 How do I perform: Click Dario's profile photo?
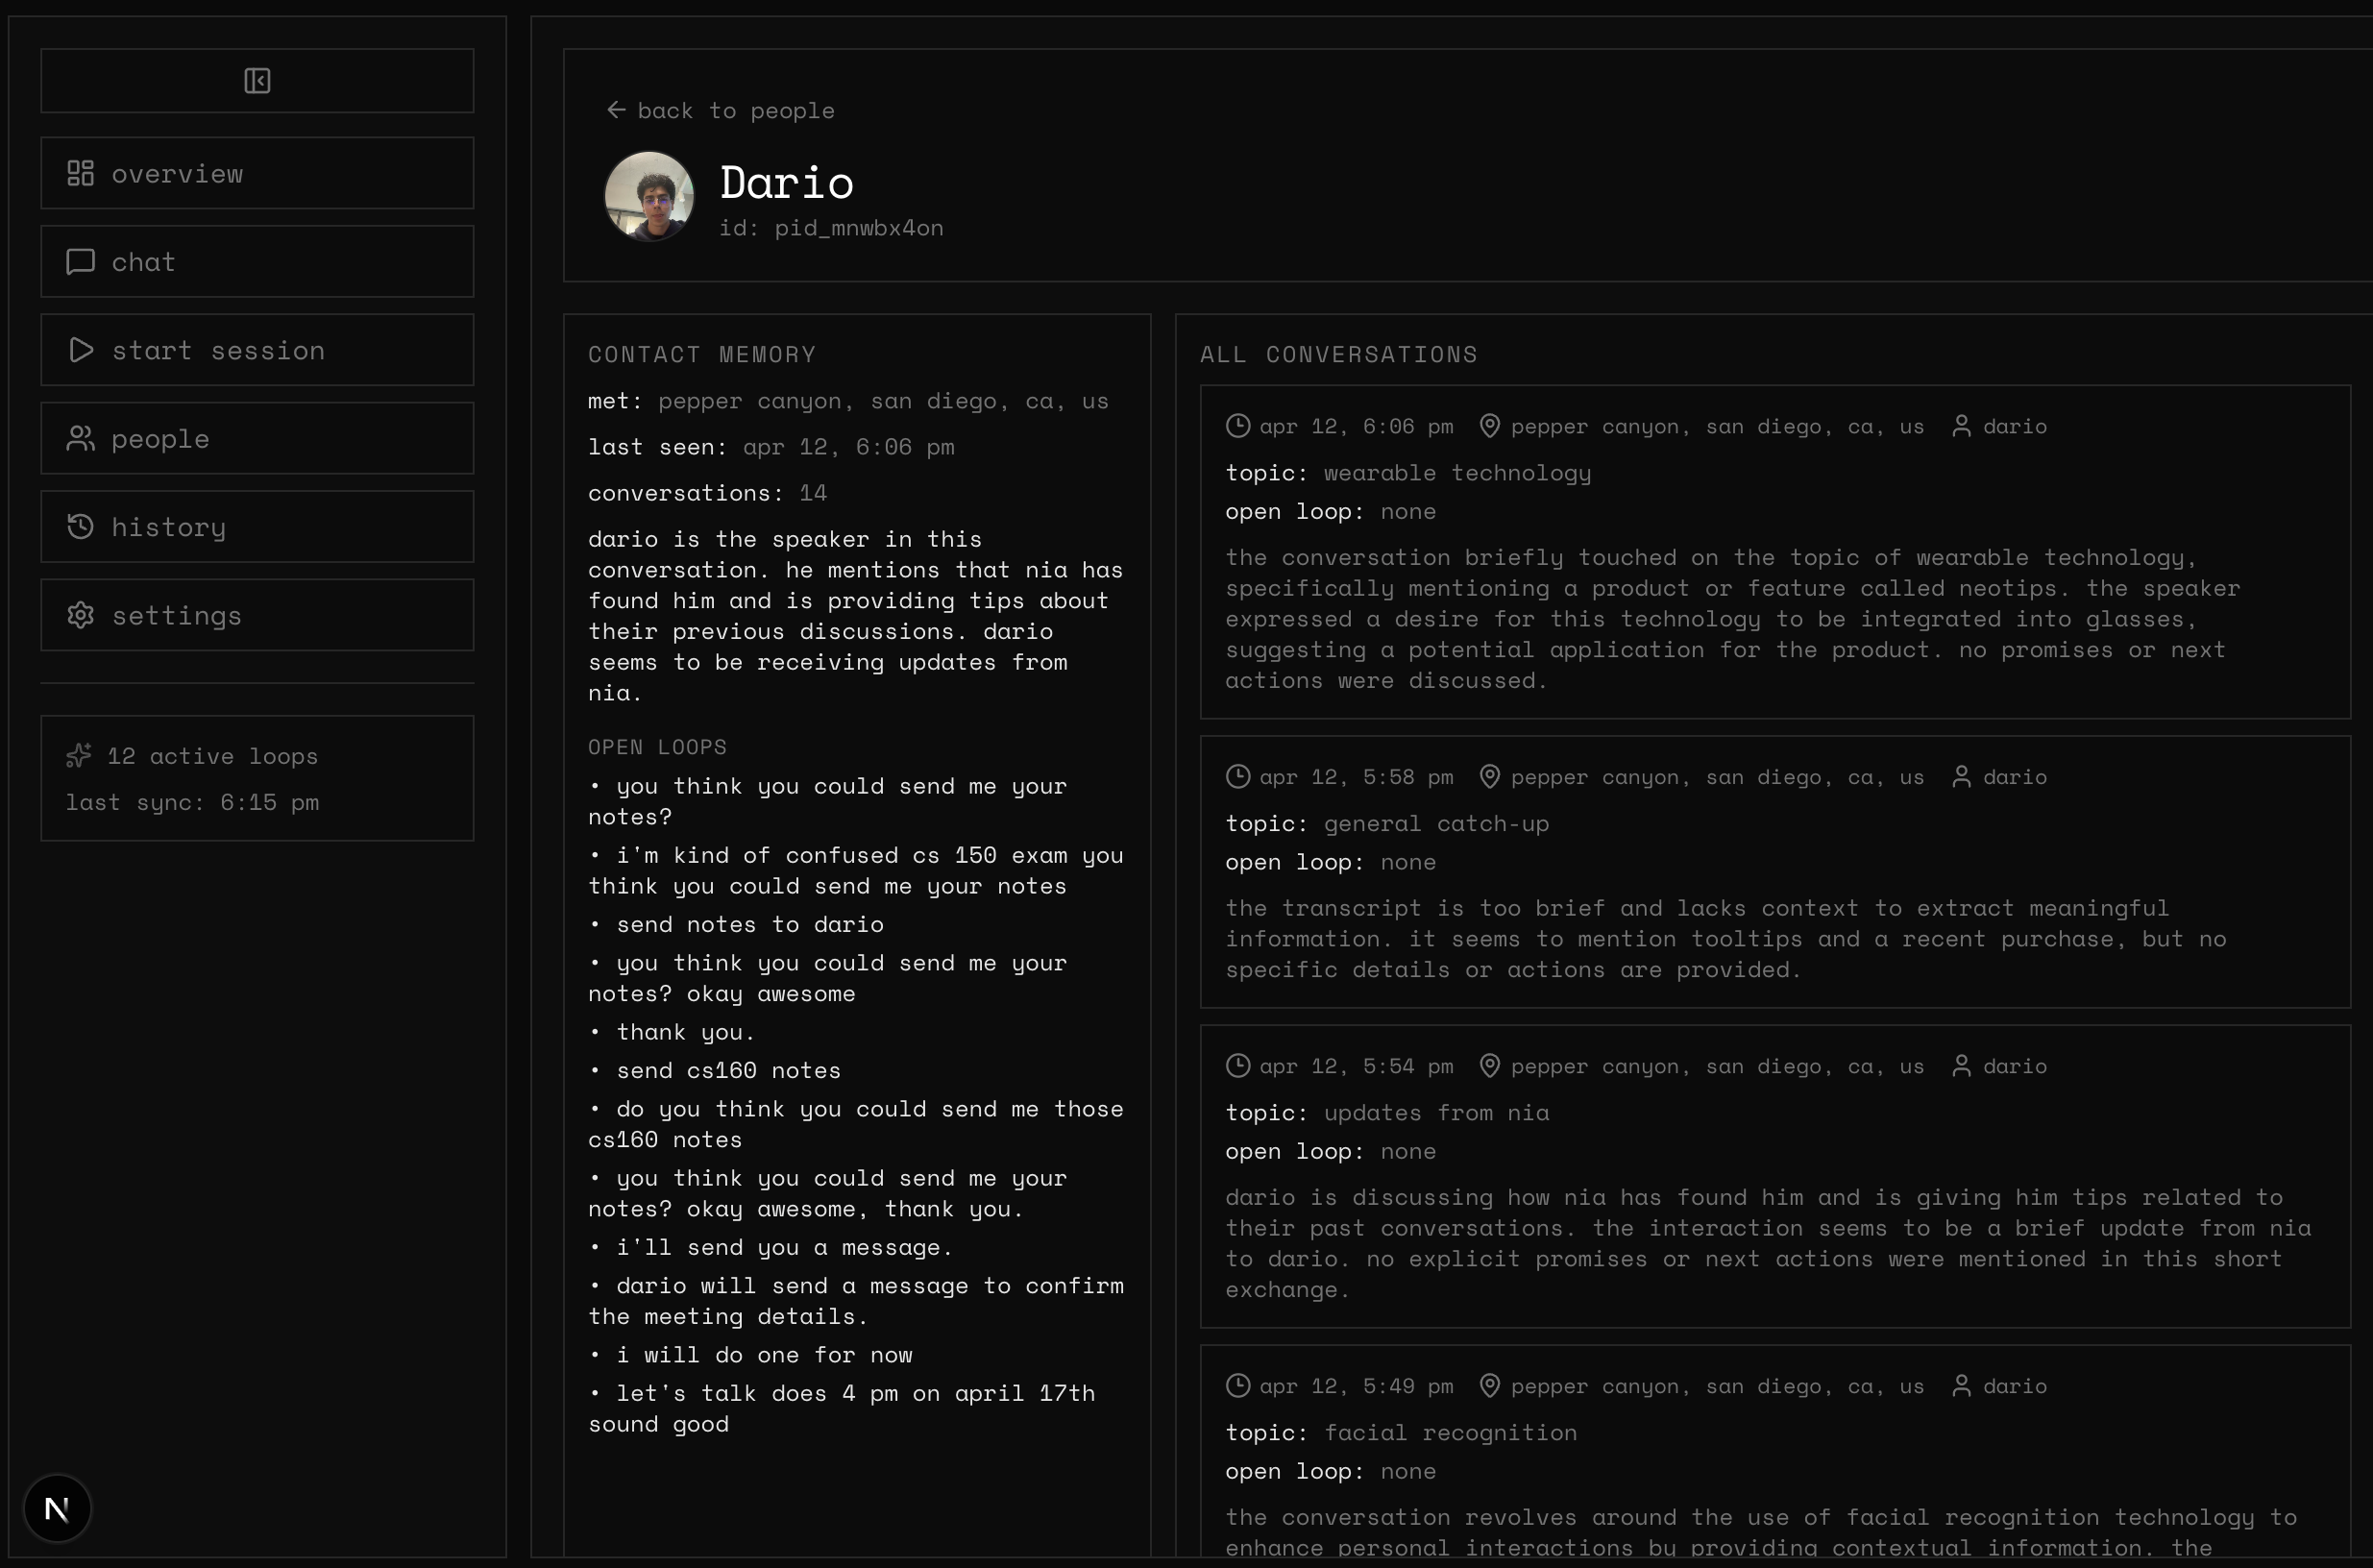[x=649, y=196]
